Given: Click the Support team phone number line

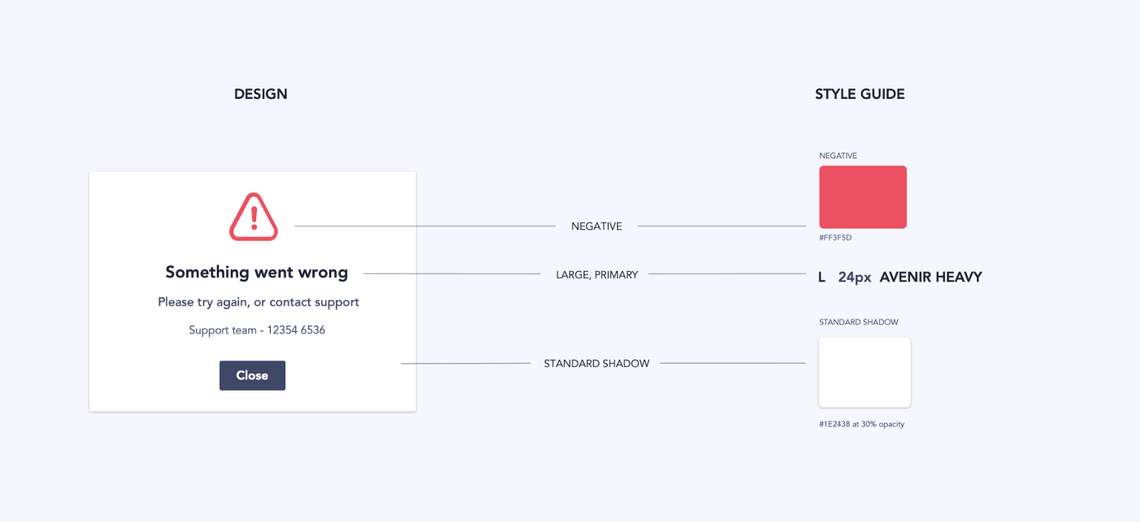Looking at the screenshot, I should 257,330.
